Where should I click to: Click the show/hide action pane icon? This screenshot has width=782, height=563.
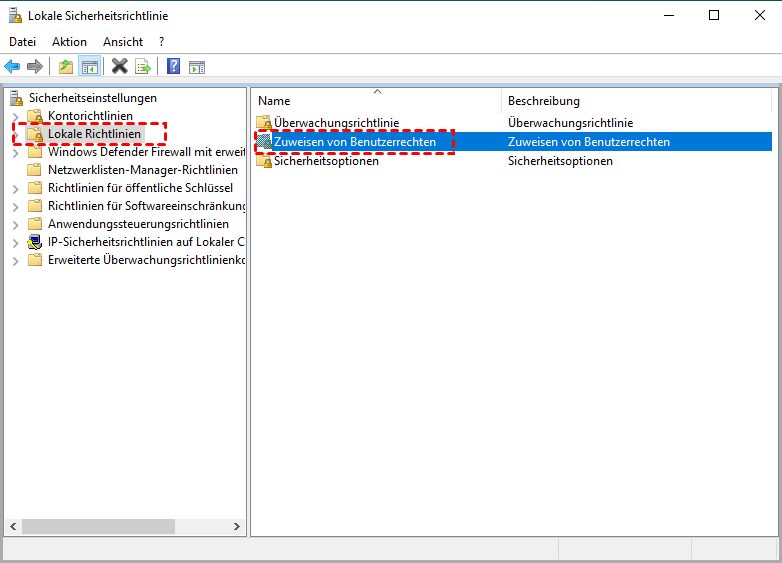click(197, 67)
